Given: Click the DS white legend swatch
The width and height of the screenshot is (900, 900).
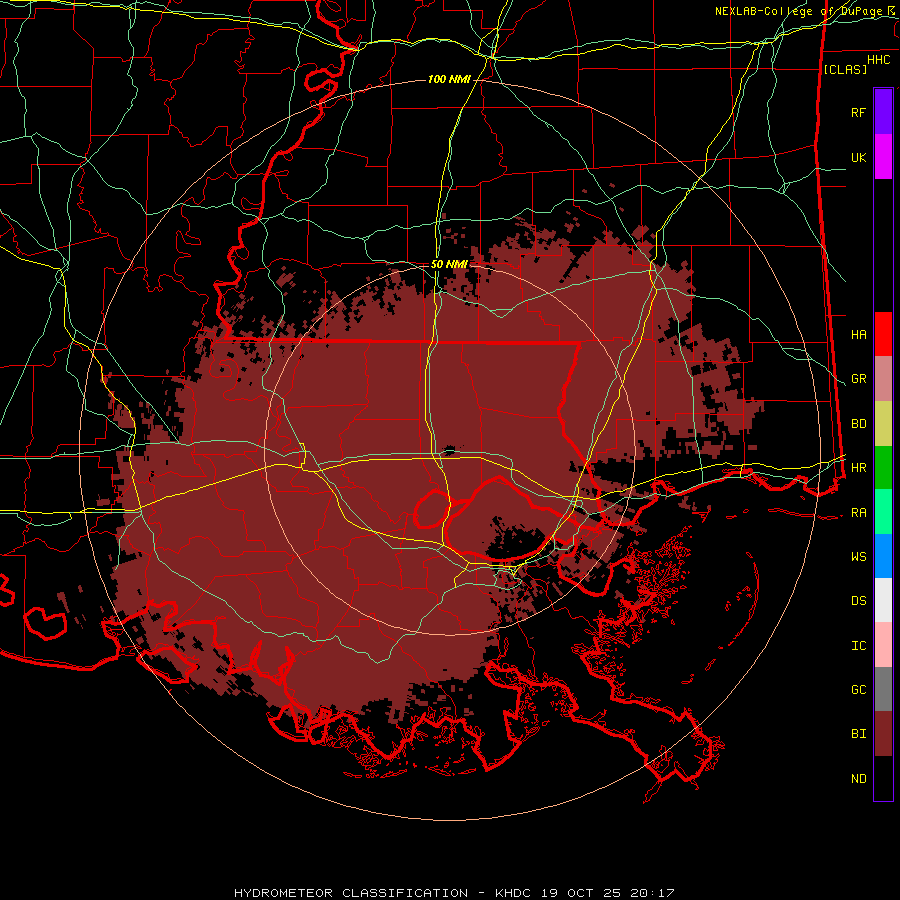Looking at the screenshot, I should point(883,600).
